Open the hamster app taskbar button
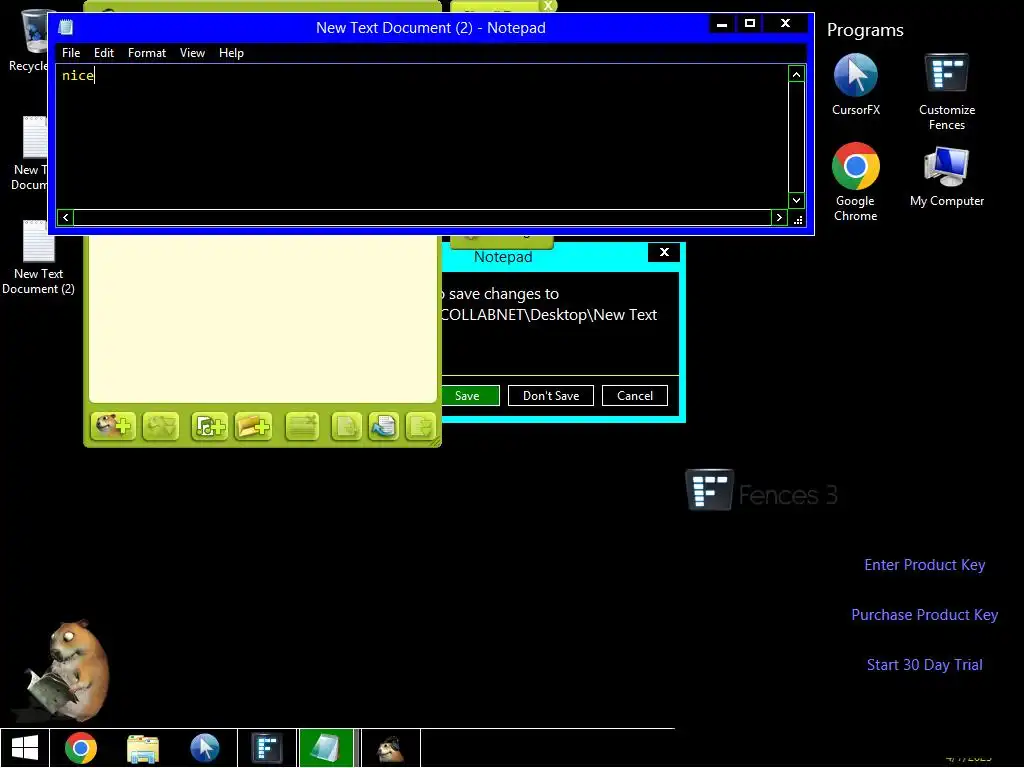Screen dimensions: 1024x768 point(391,748)
